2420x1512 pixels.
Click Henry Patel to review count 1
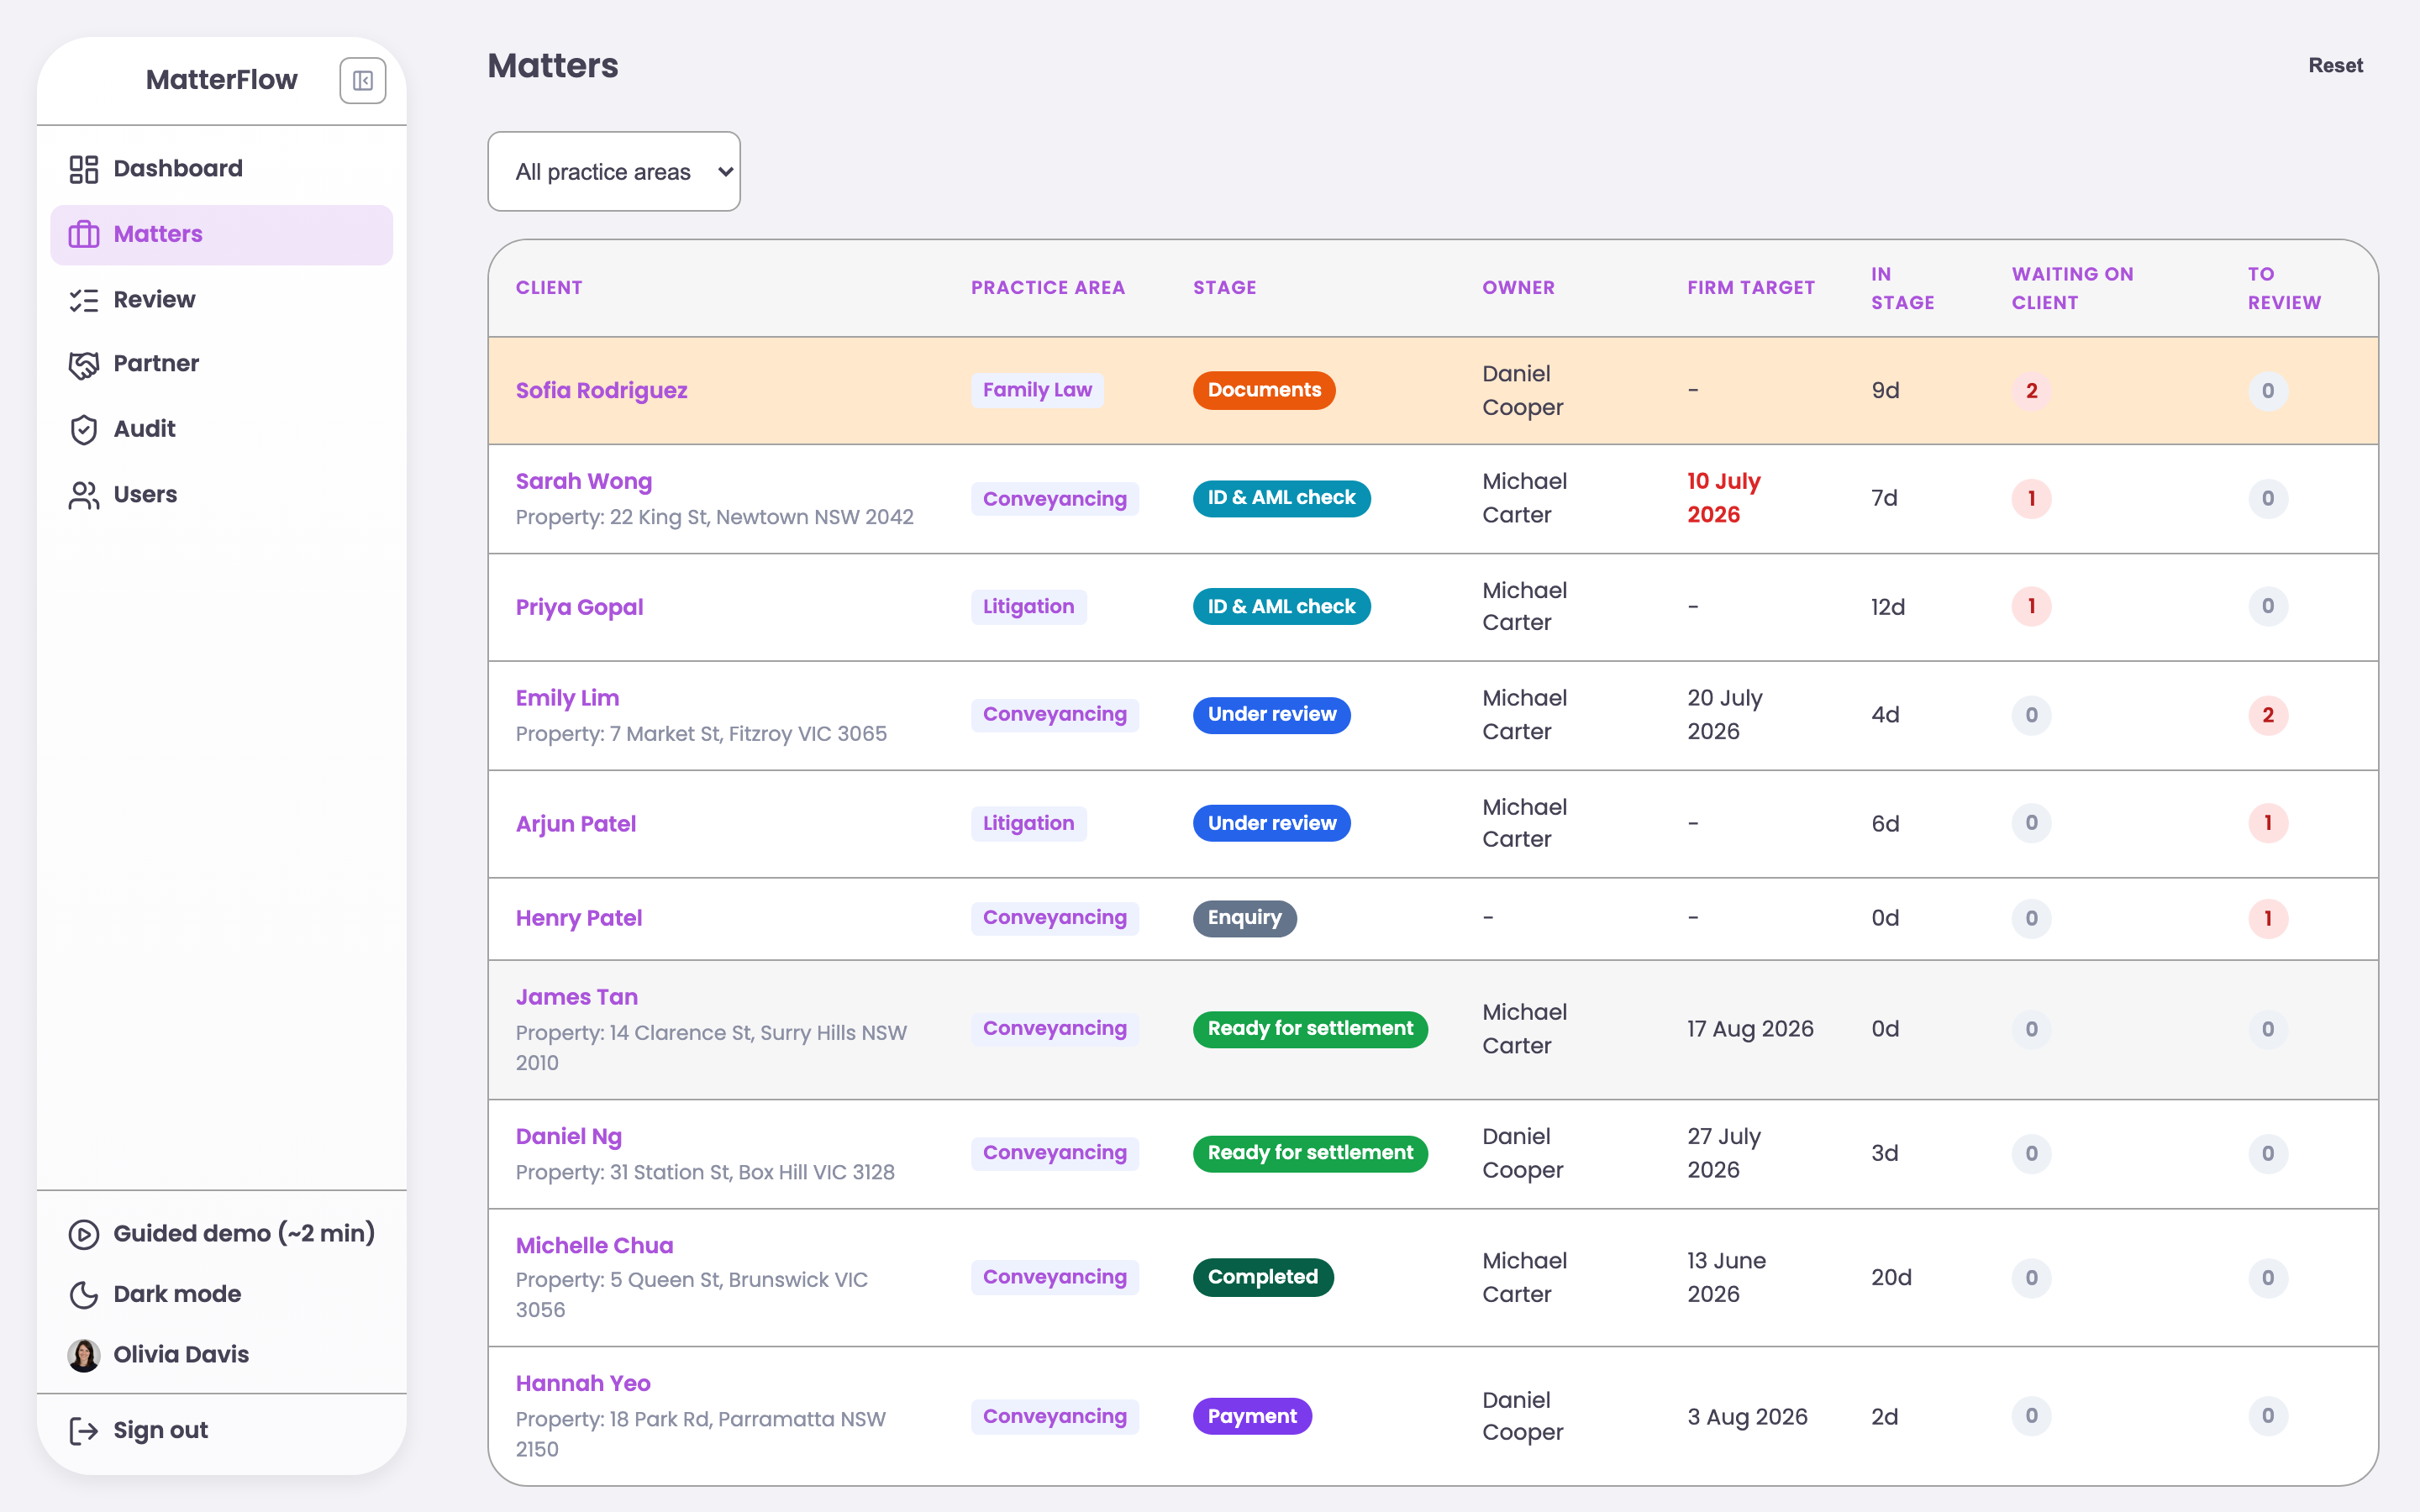(2267, 918)
